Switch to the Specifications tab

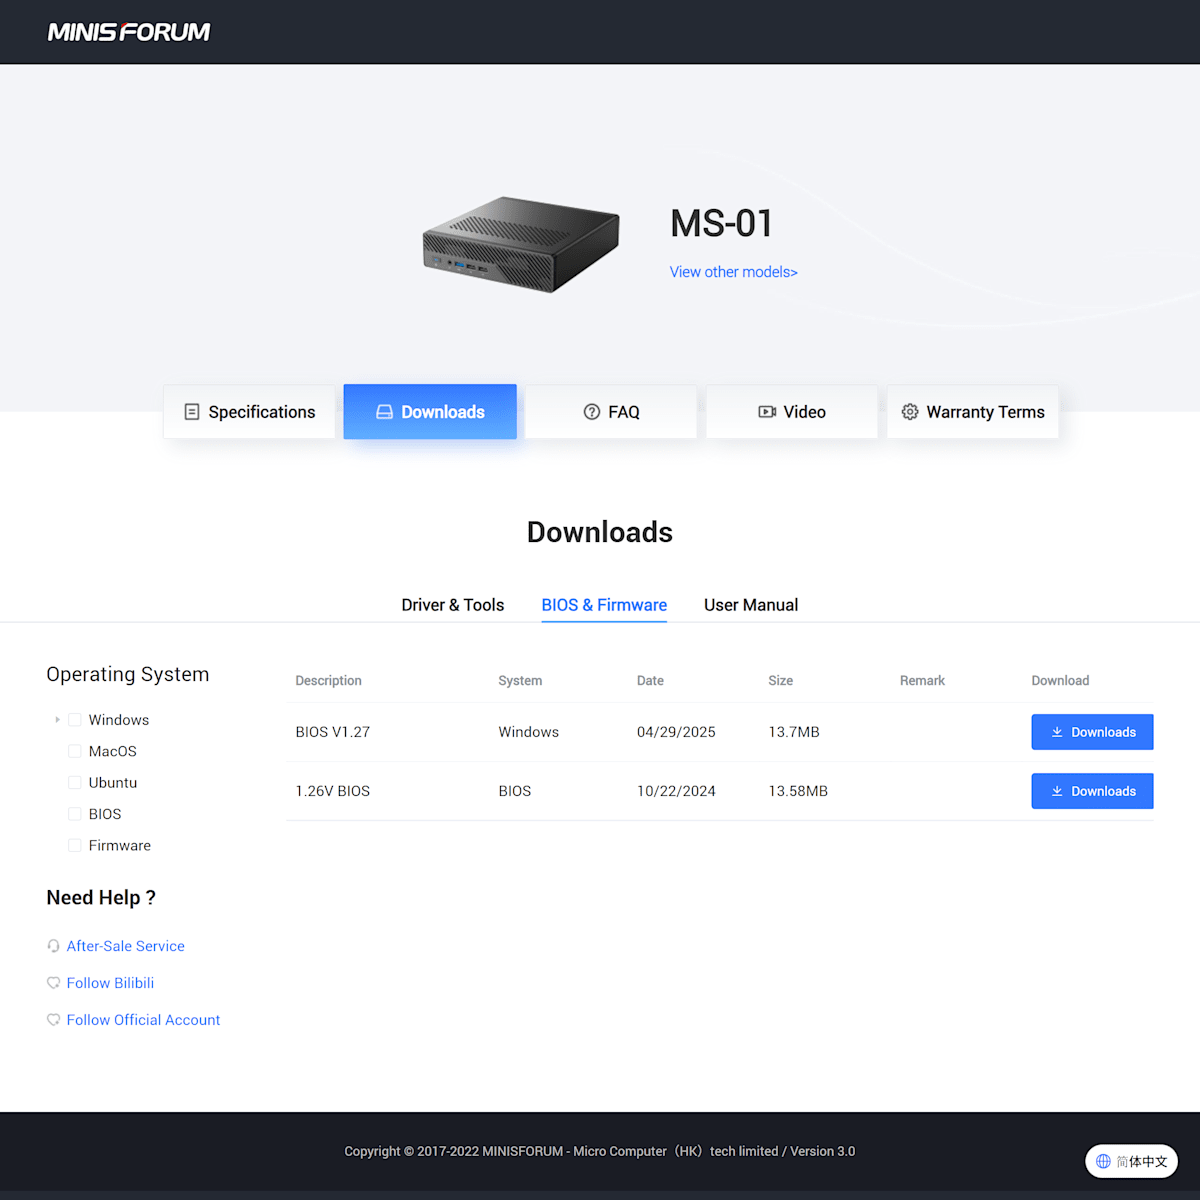(249, 412)
